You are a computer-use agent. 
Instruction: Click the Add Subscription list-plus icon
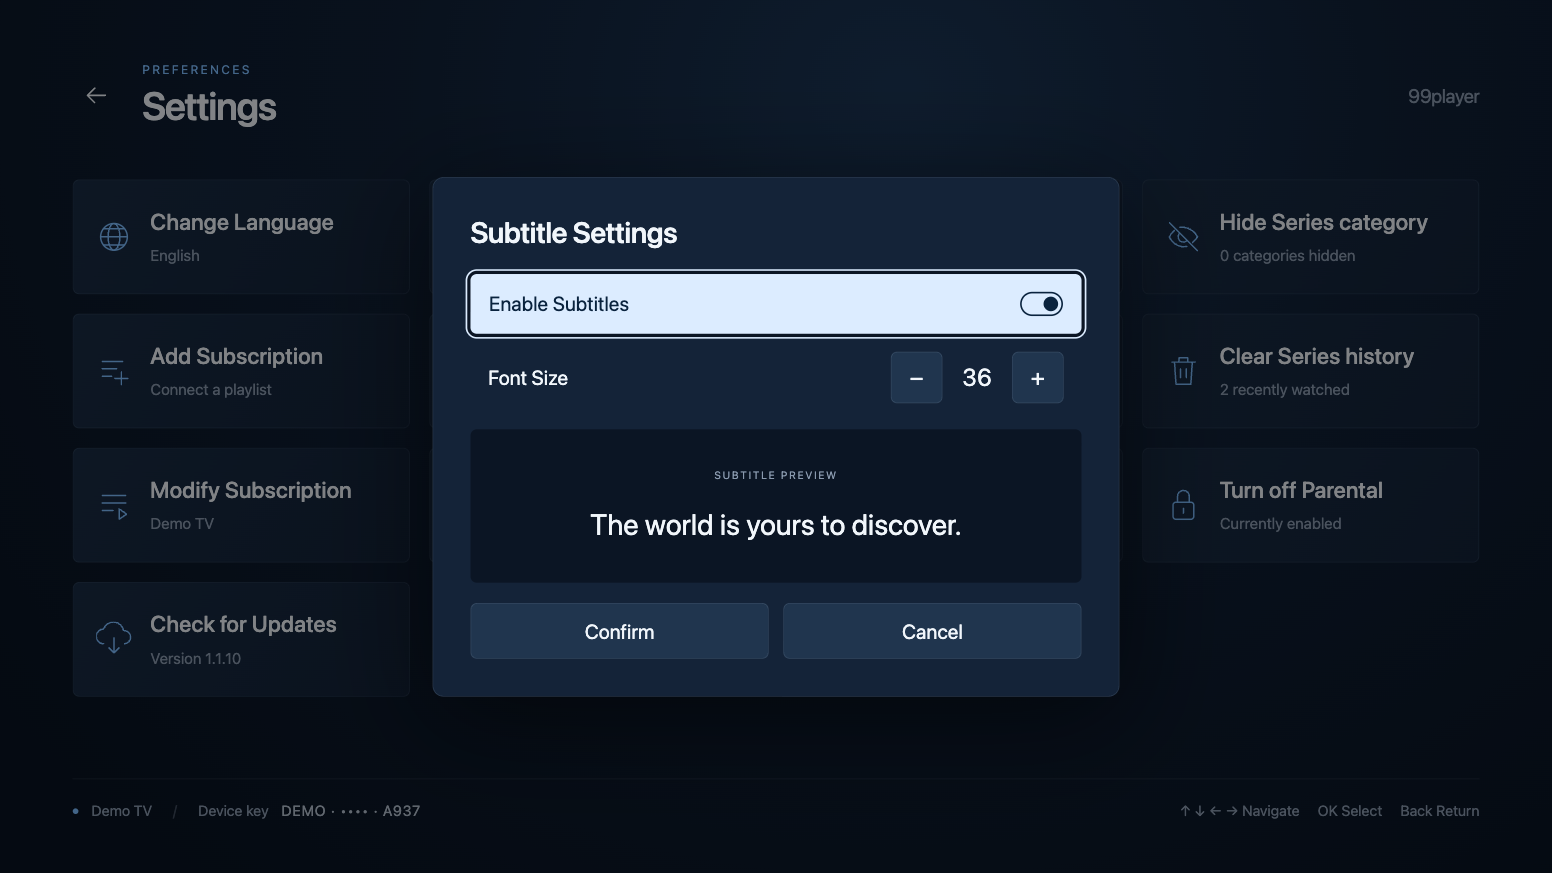[114, 371]
